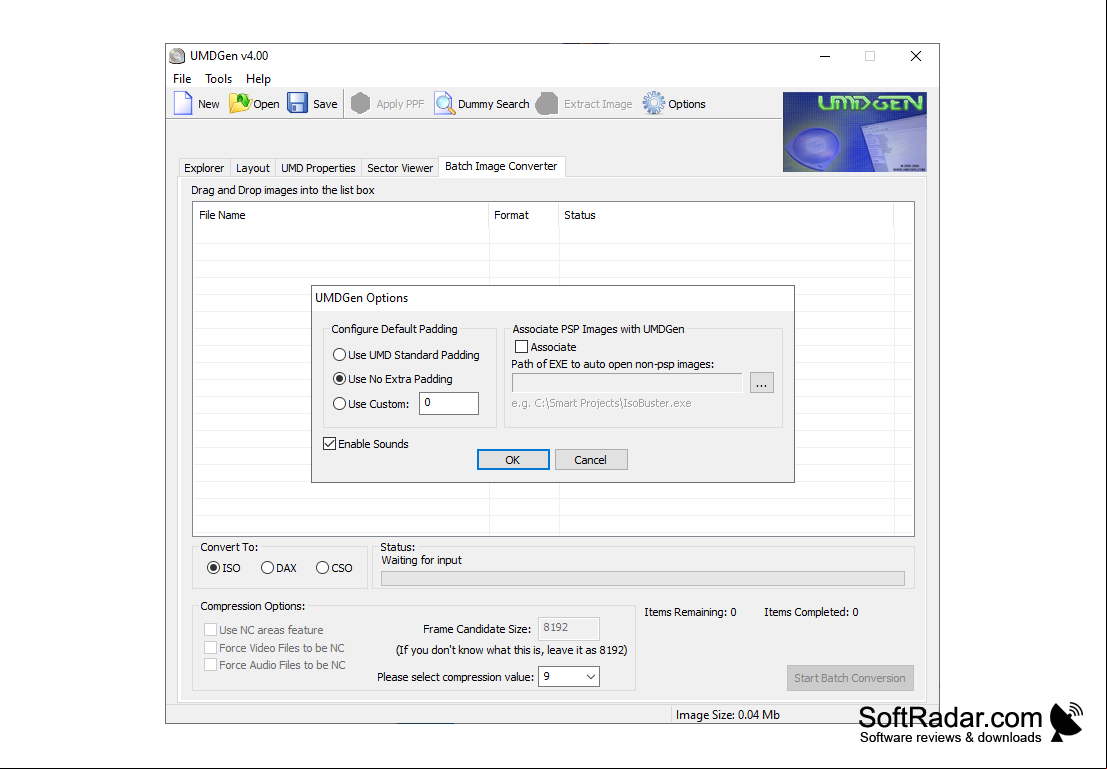The image size is (1107, 769).
Task: Click the EXE path input field
Action: click(x=627, y=383)
